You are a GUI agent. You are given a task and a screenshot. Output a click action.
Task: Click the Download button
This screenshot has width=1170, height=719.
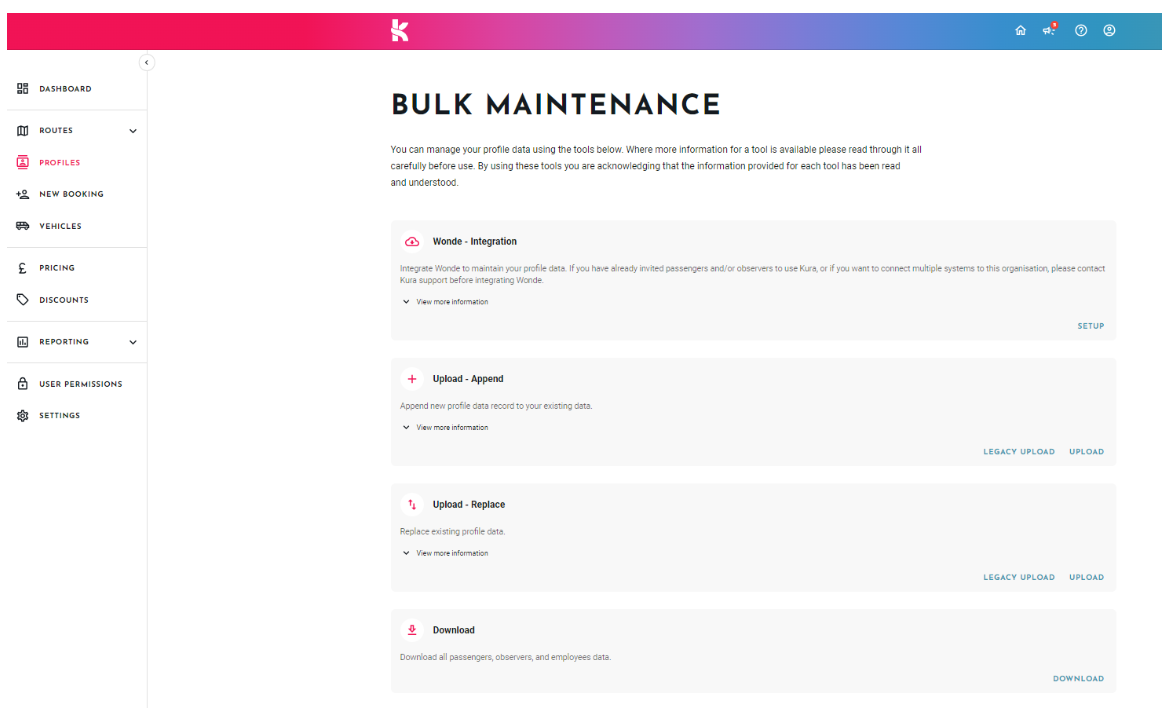tap(1078, 679)
